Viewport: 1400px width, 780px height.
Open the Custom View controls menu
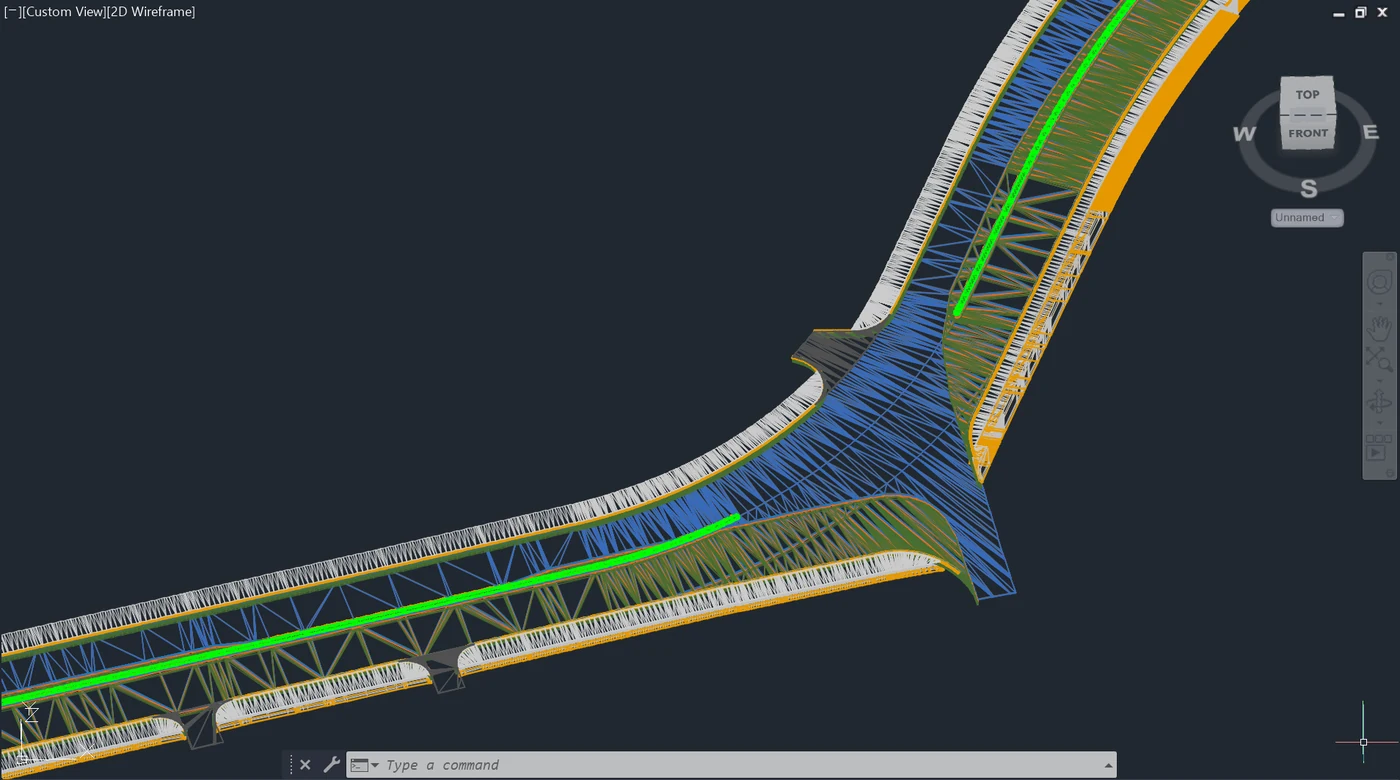(x=63, y=12)
